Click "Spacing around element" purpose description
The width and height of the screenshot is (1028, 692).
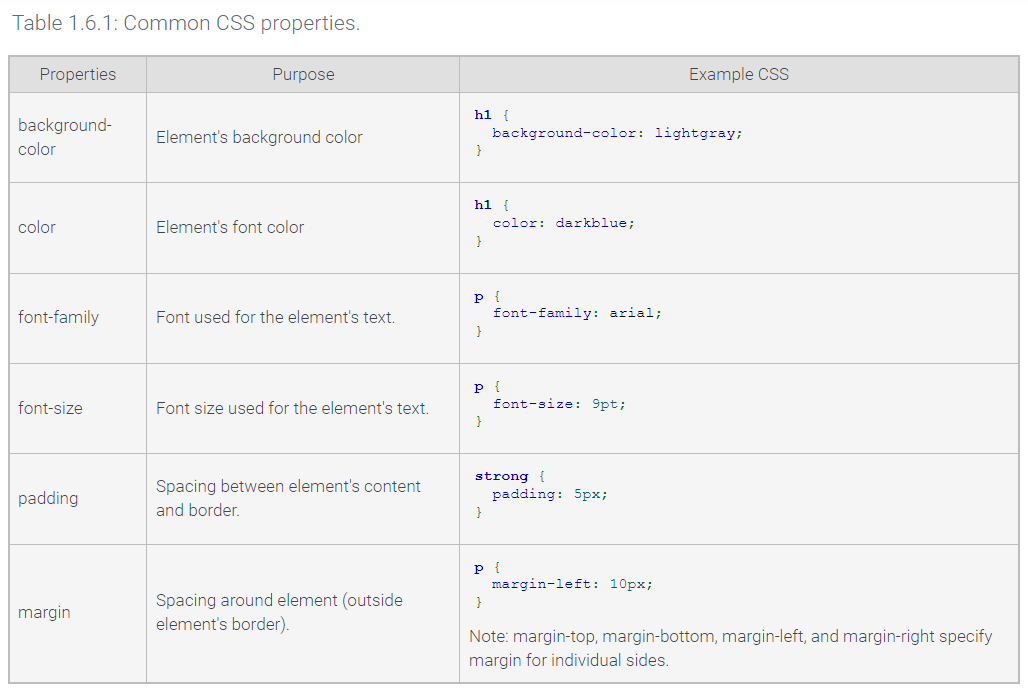pos(279,601)
